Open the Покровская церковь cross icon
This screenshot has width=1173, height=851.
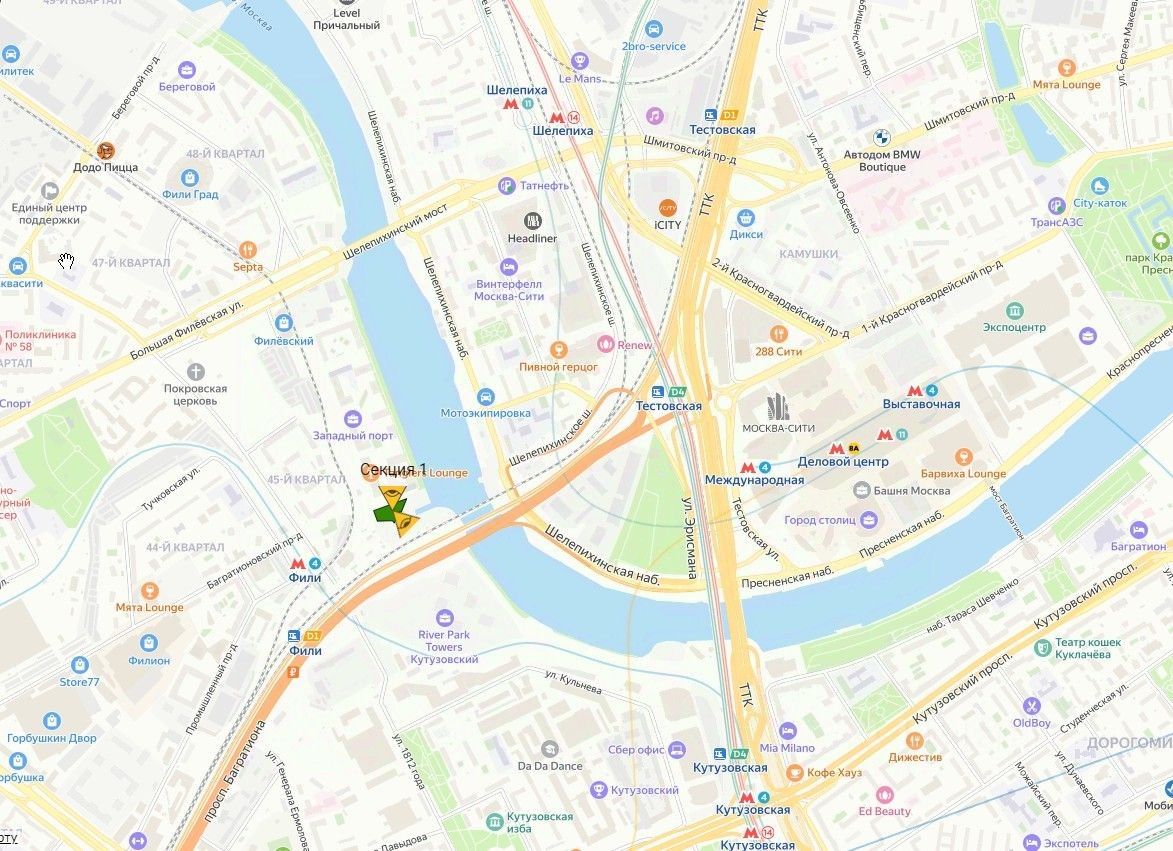coord(195,372)
